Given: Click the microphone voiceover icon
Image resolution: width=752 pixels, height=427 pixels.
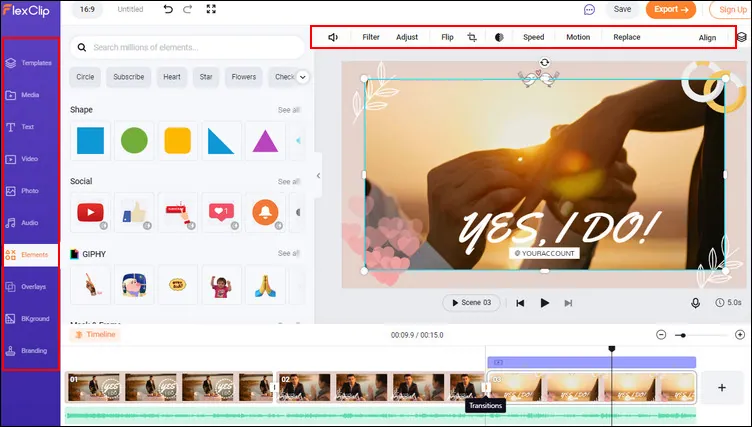Looking at the screenshot, I should 695,303.
